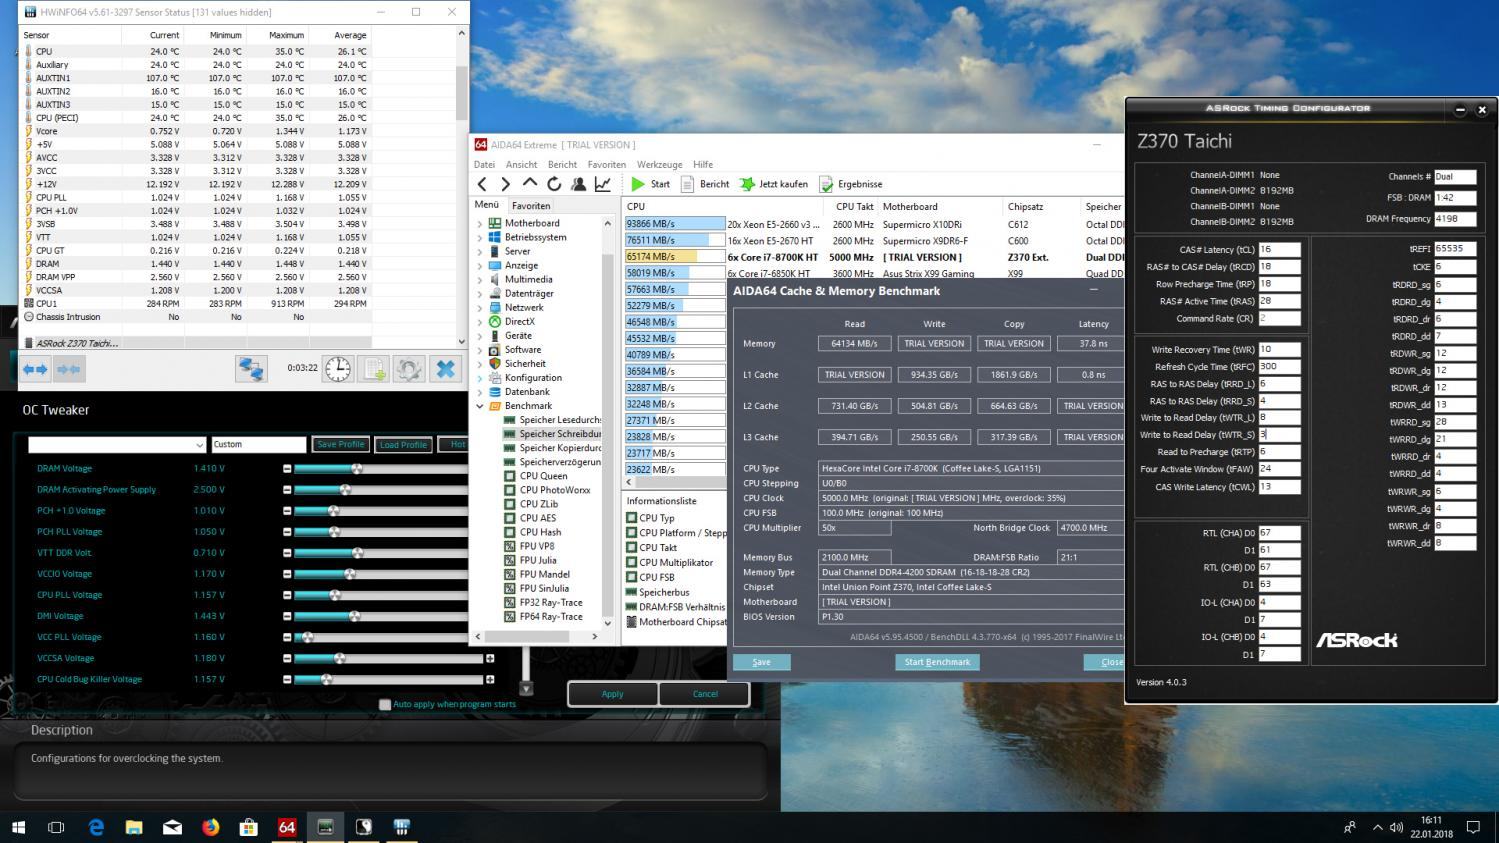Screen dimensions: 1499x843
Task: Click Jetzt kaufen toolbar button
Action: click(x=774, y=184)
